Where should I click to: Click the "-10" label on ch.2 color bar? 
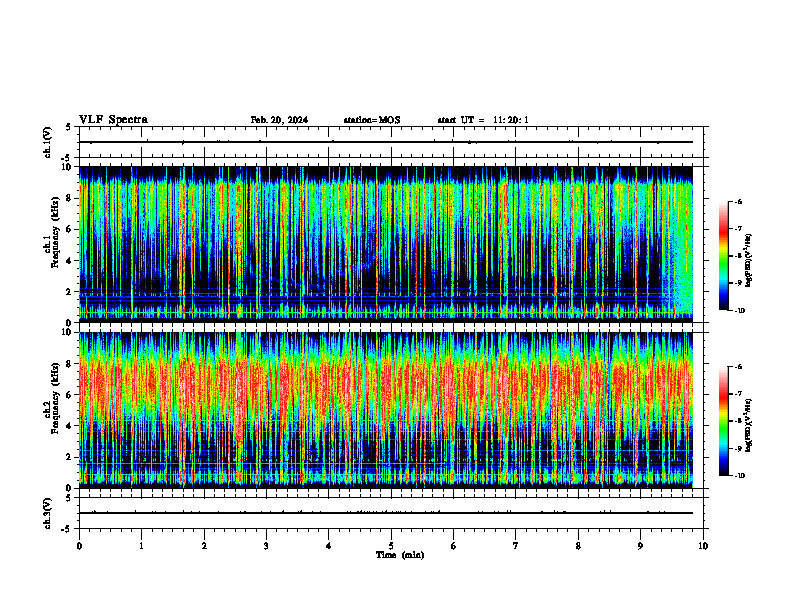click(x=739, y=476)
